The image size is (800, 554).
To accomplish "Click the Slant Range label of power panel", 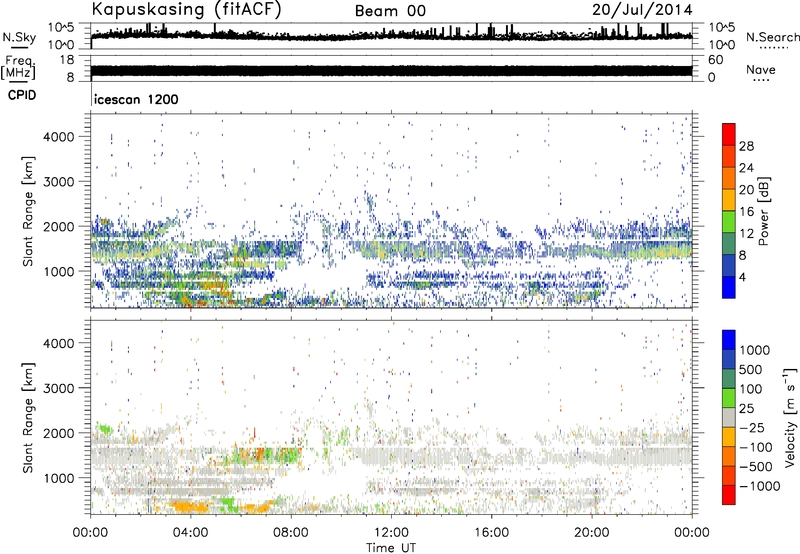I will 28,211.
